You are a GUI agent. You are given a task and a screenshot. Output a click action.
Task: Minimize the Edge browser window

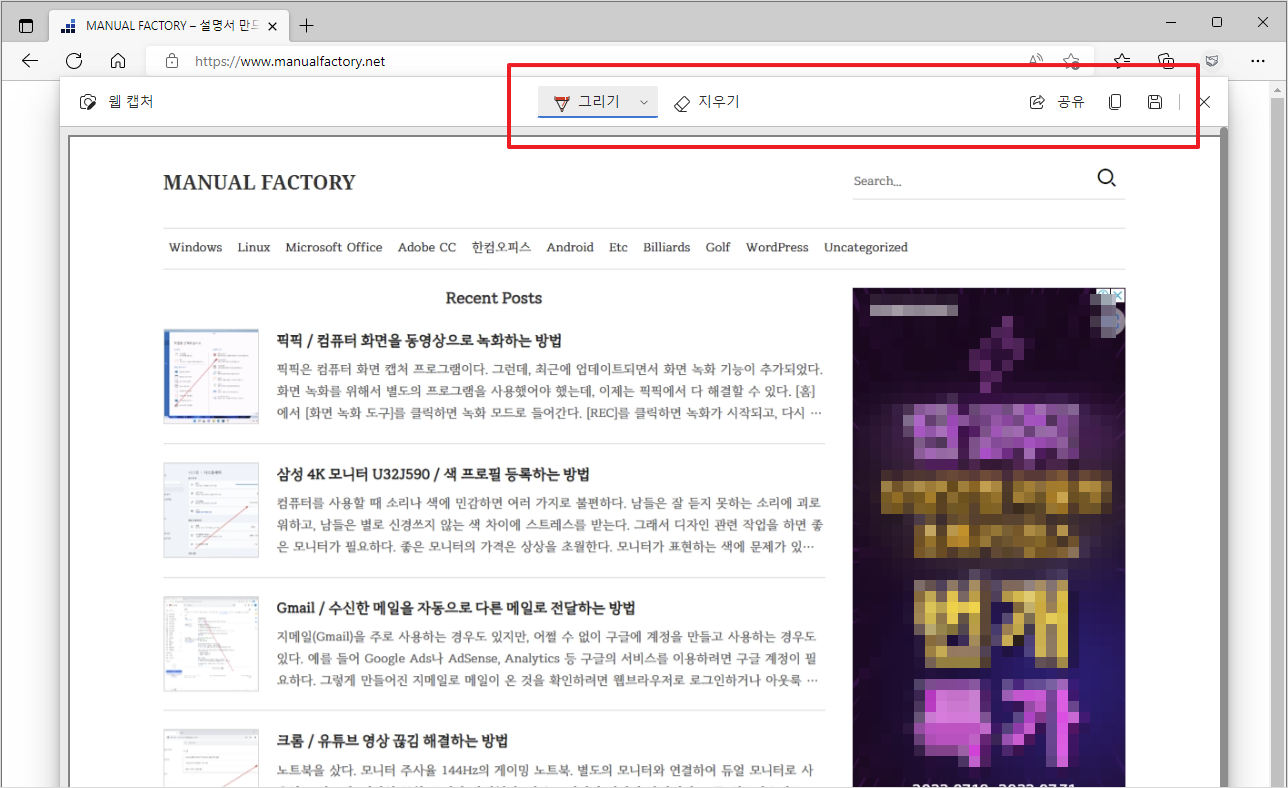(1171, 22)
